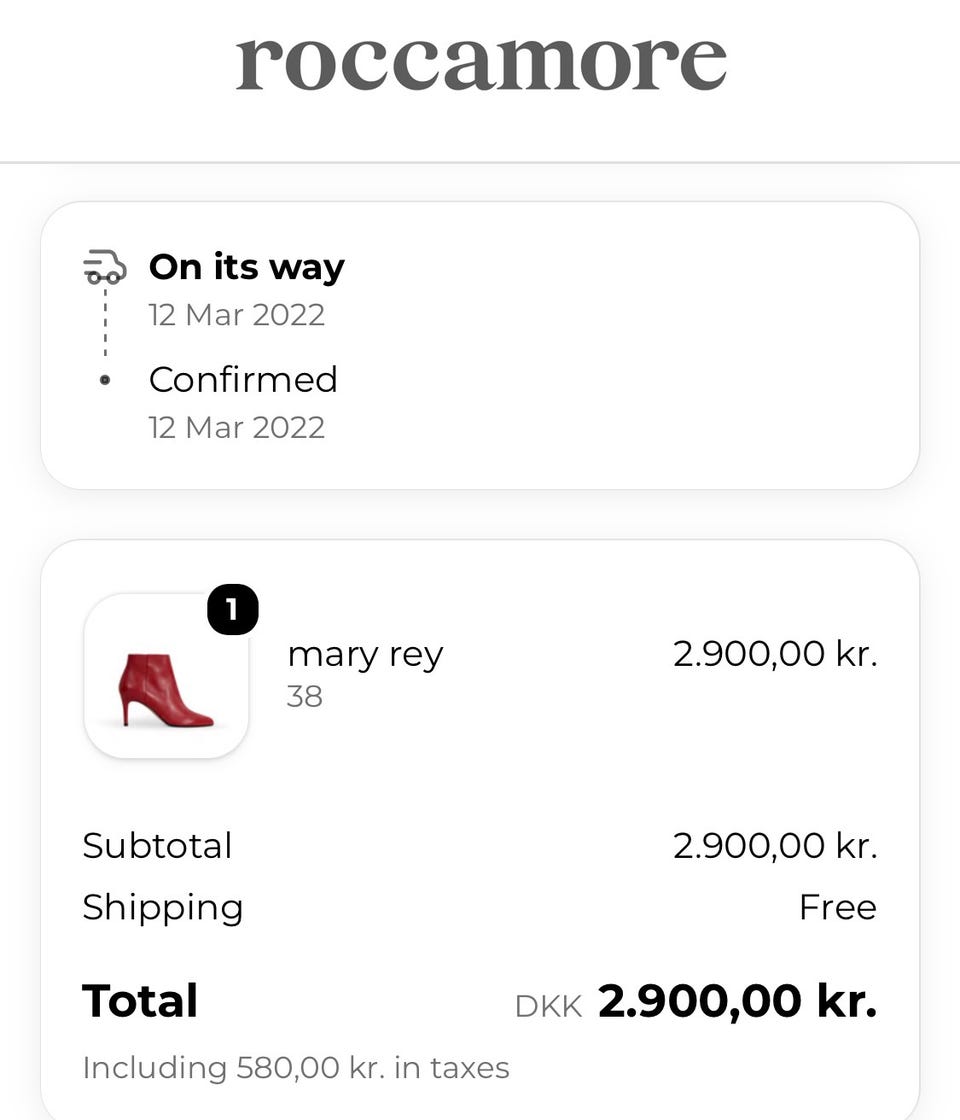Click the delivery truck icon

coord(105,267)
